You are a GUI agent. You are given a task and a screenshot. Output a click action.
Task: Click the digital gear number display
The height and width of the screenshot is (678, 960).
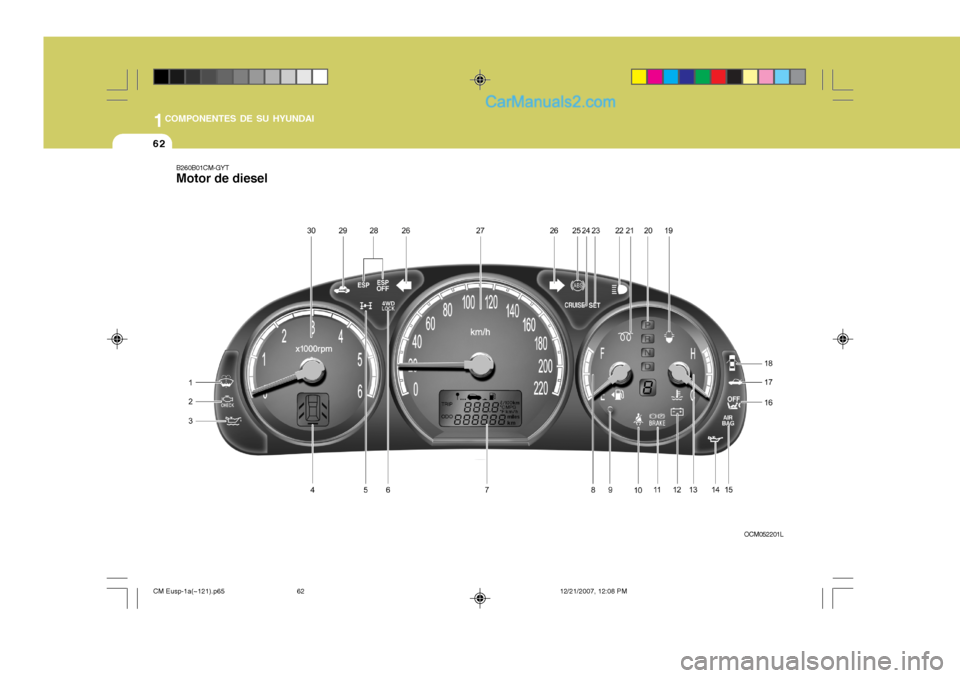(x=647, y=387)
